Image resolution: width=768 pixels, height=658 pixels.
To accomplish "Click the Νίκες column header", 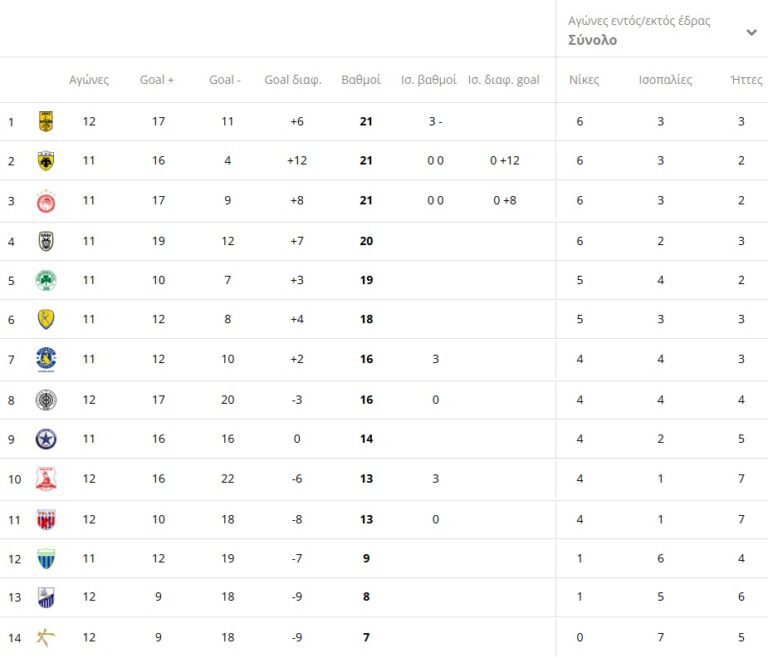I will click(x=583, y=80).
